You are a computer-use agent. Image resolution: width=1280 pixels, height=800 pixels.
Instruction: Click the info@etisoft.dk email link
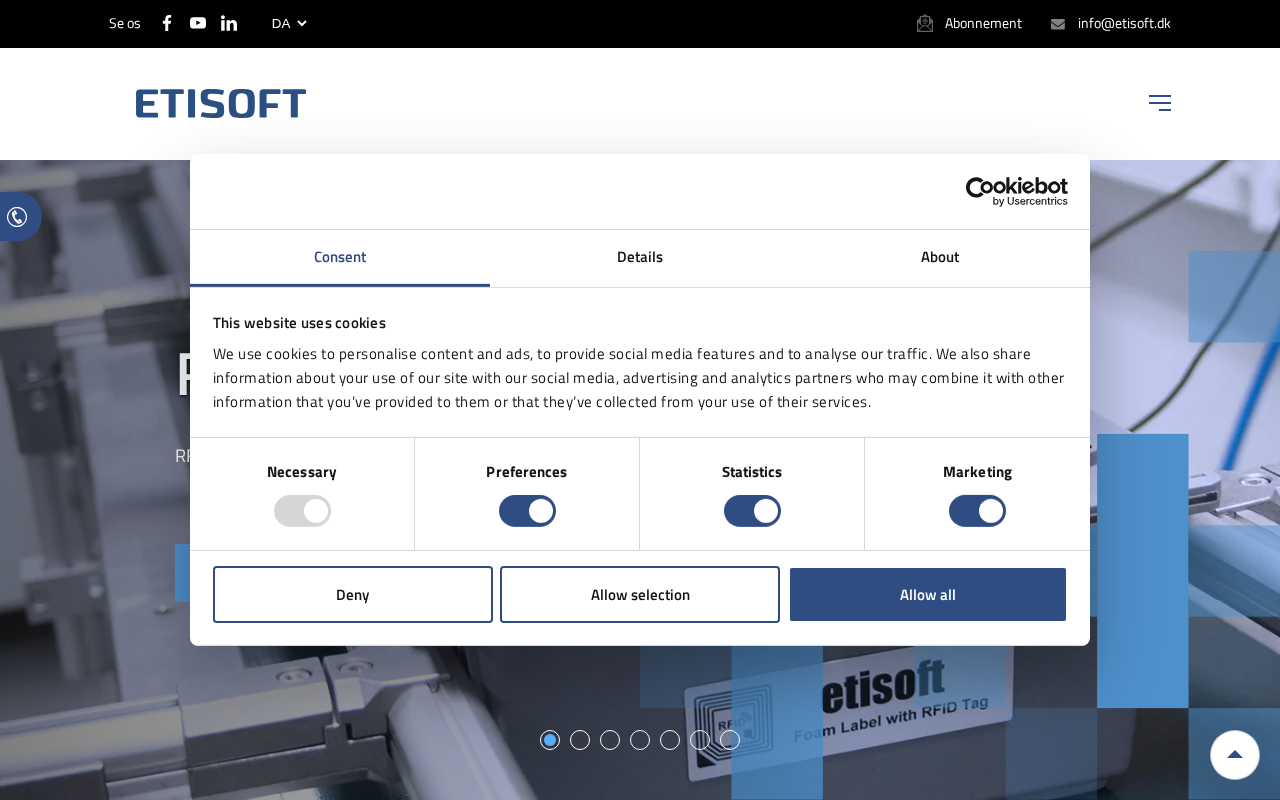[x=1124, y=23]
